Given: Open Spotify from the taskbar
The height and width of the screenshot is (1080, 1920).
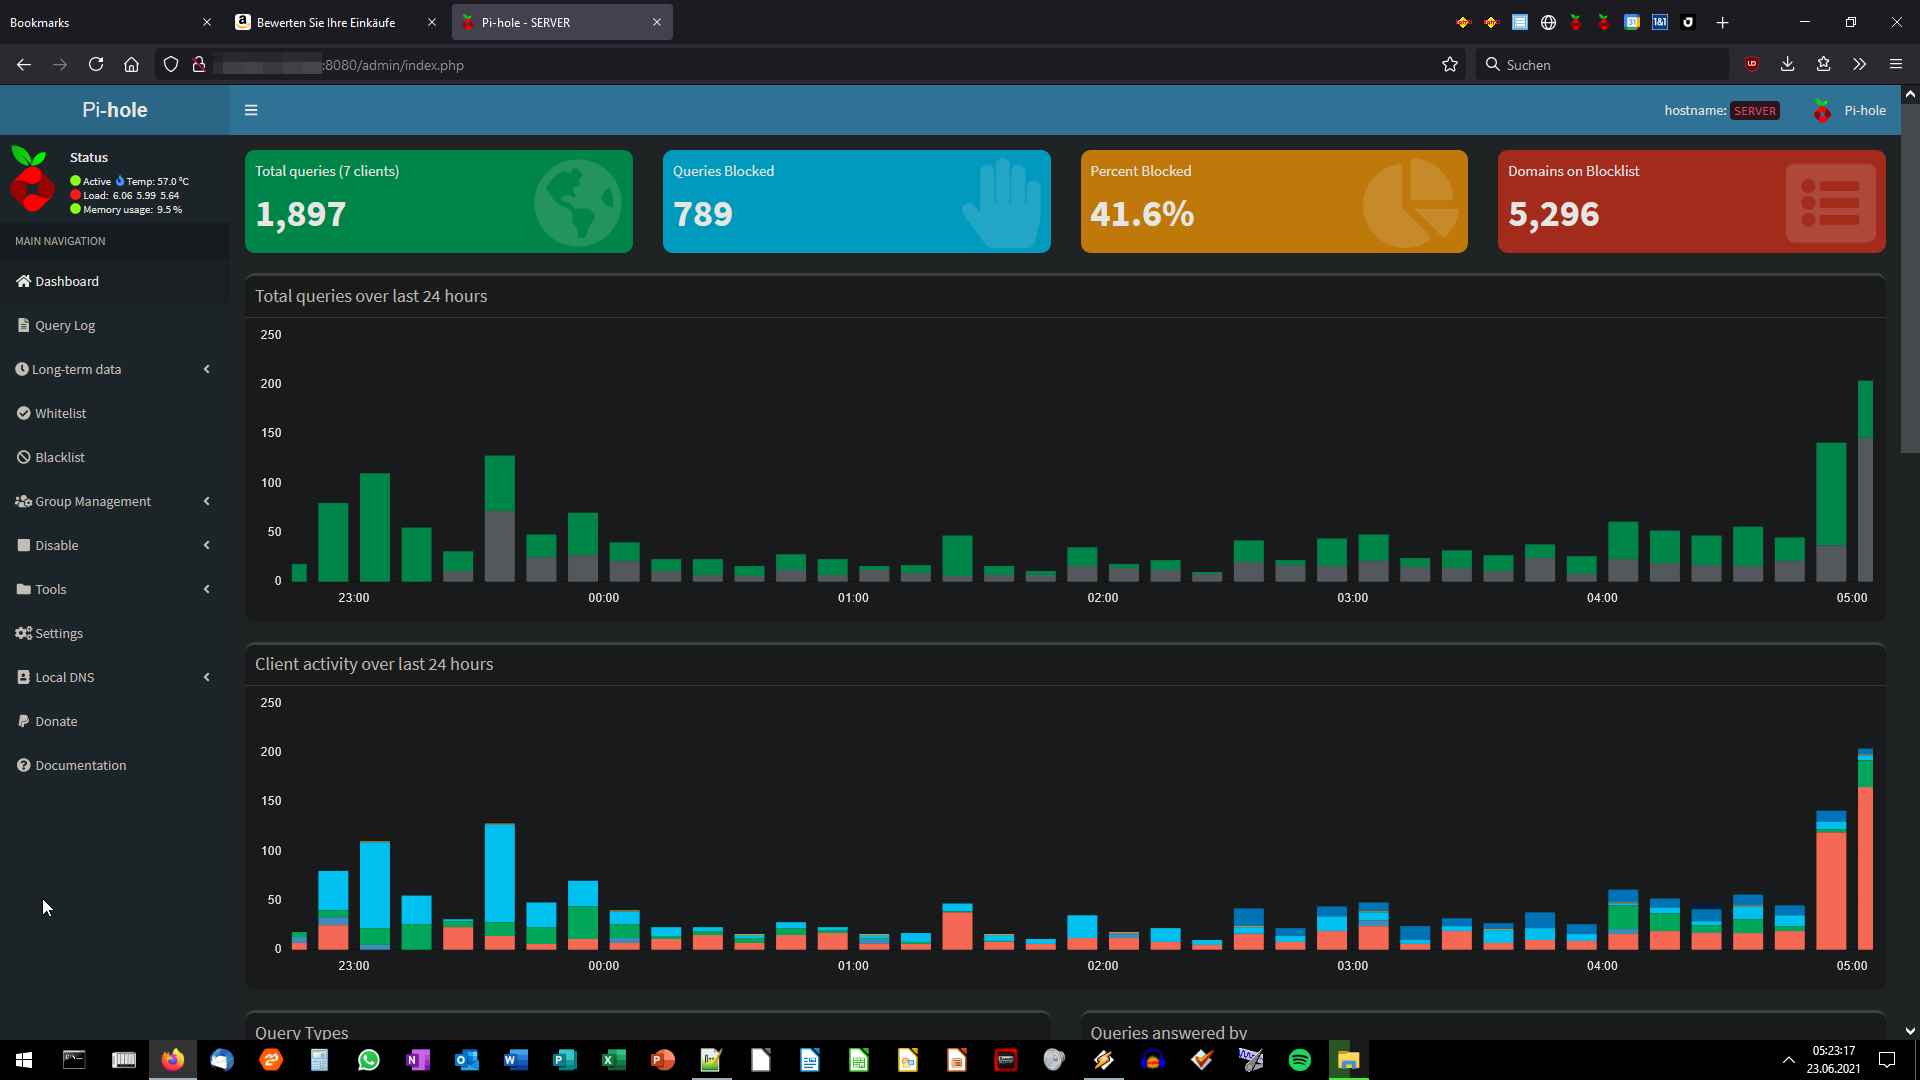Looking at the screenshot, I should coord(1299,1060).
